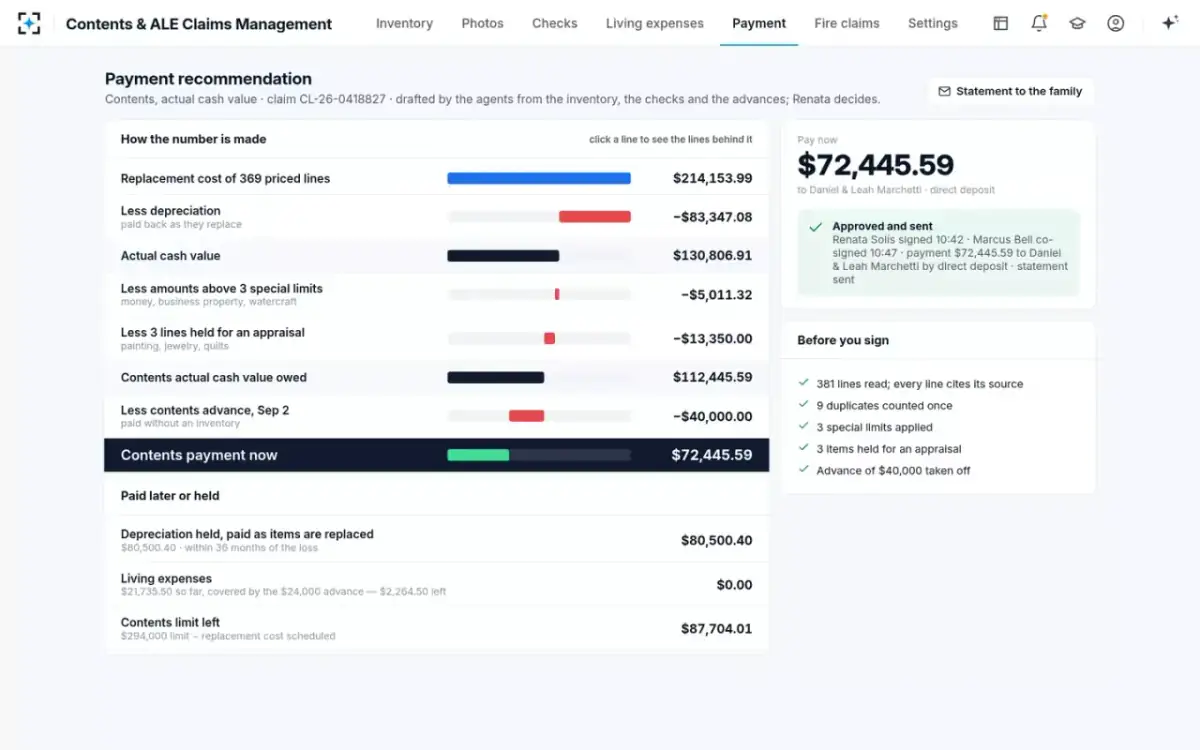The image size is (1200, 750).
Task: Click Depreciation held, paid as items replaced
Action: click(x=437, y=540)
